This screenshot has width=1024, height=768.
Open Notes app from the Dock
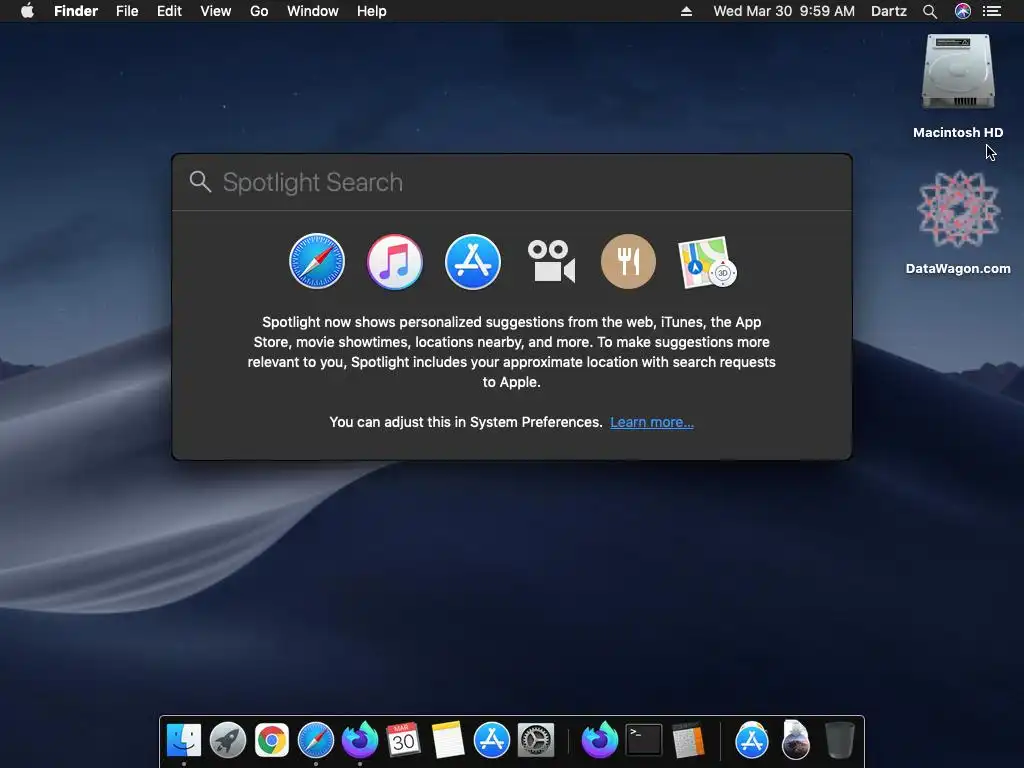447,740
